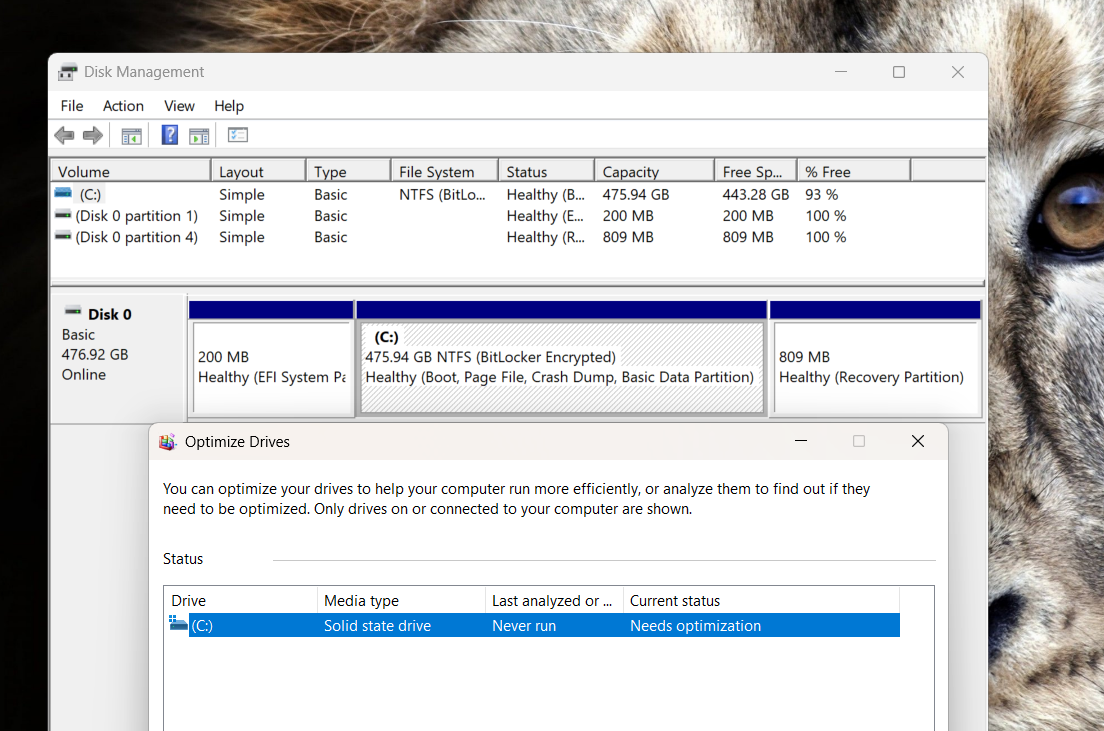Click the Free Sp... column header
Screen dimensions: 1104x731
[x=755, y=171]
